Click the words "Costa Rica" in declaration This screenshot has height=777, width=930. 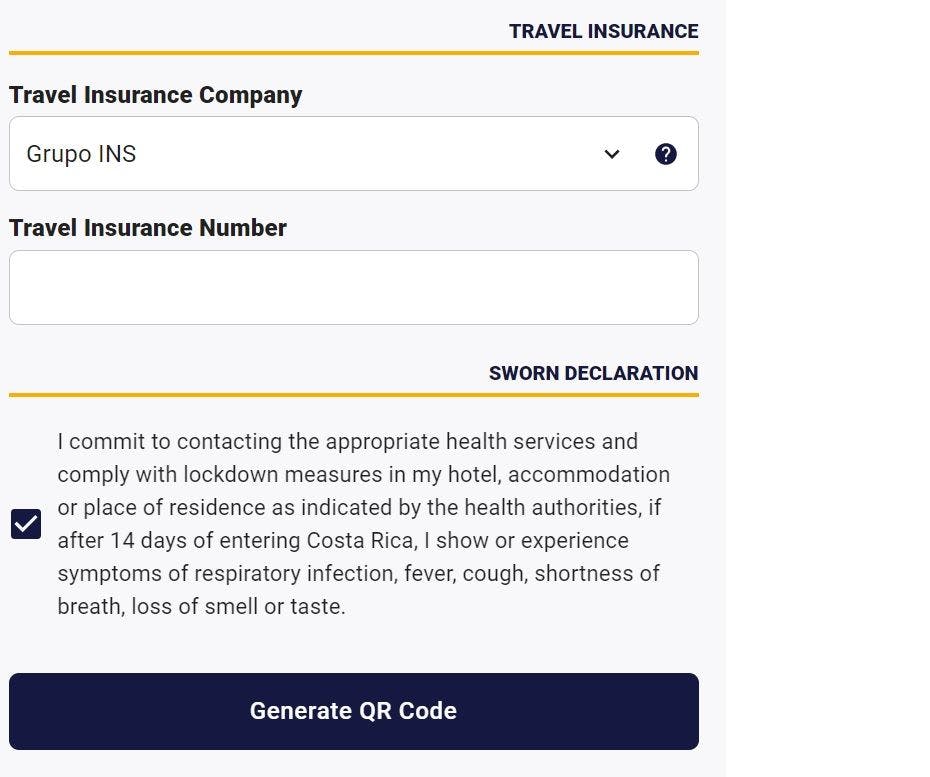coord(359,540)
